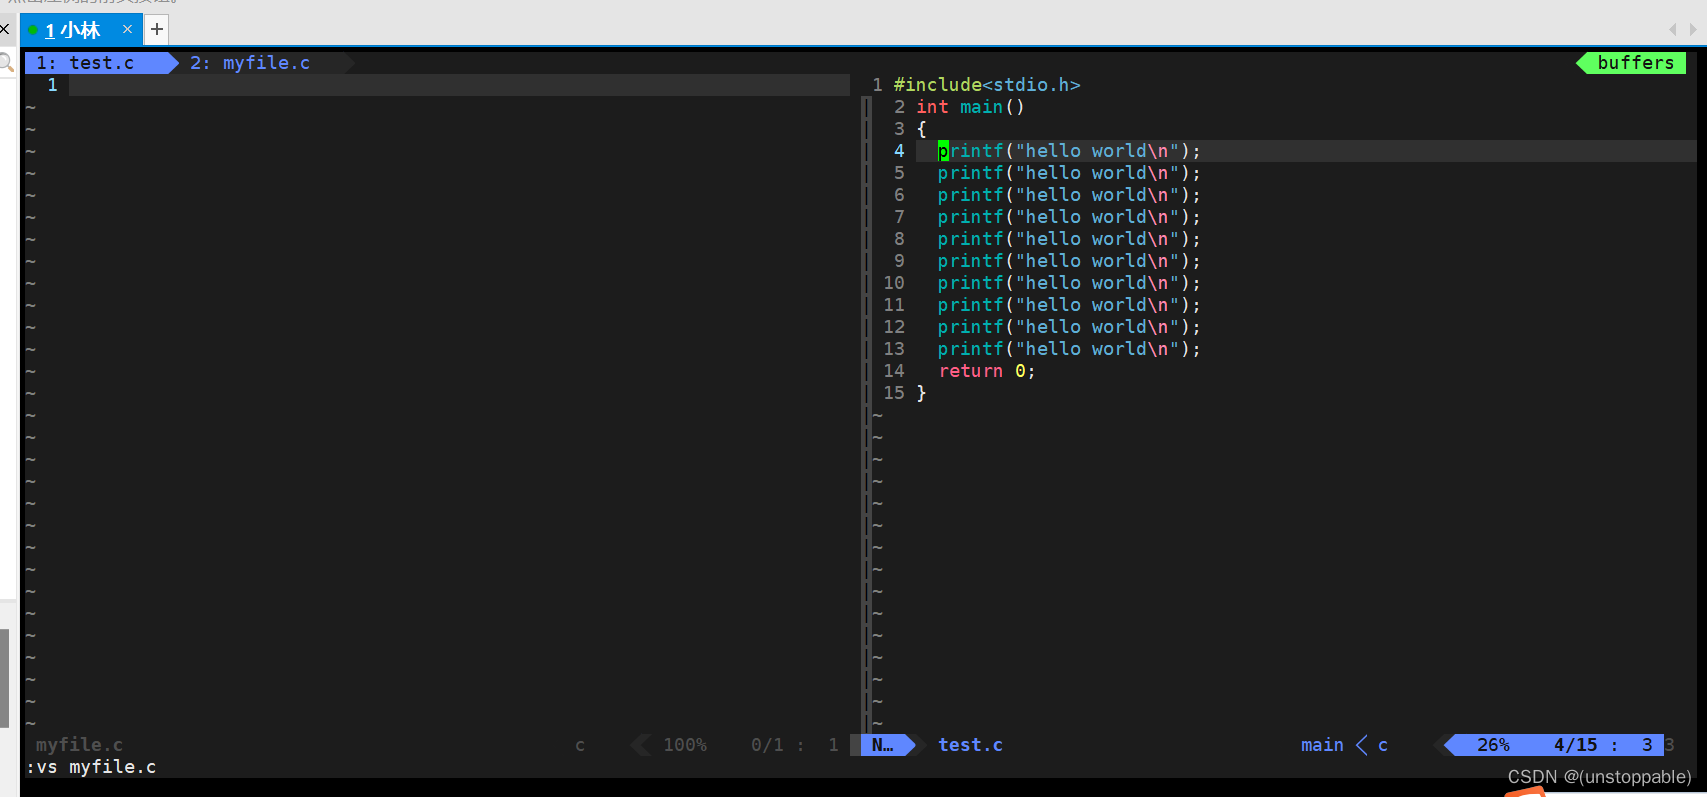Click the 'int main()' line

(971, 107)
